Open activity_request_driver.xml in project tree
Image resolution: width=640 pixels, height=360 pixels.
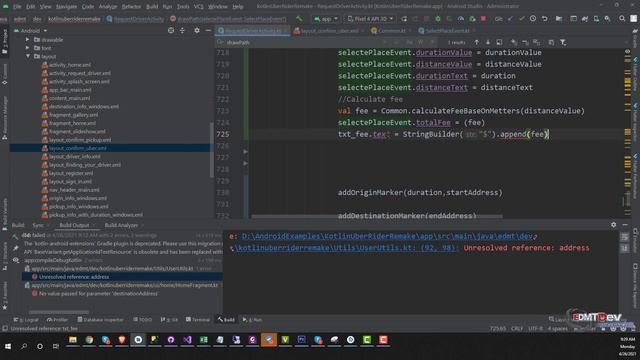pos(80,73)
